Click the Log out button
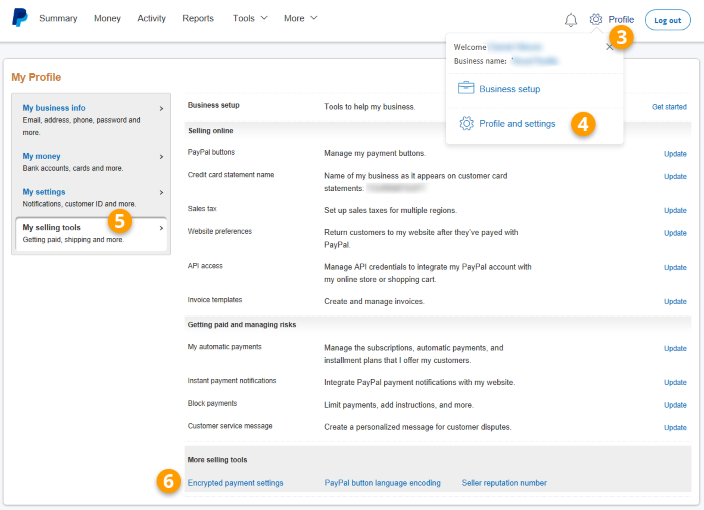This screenshot has height=510, width=704. [x=668, y=20]
